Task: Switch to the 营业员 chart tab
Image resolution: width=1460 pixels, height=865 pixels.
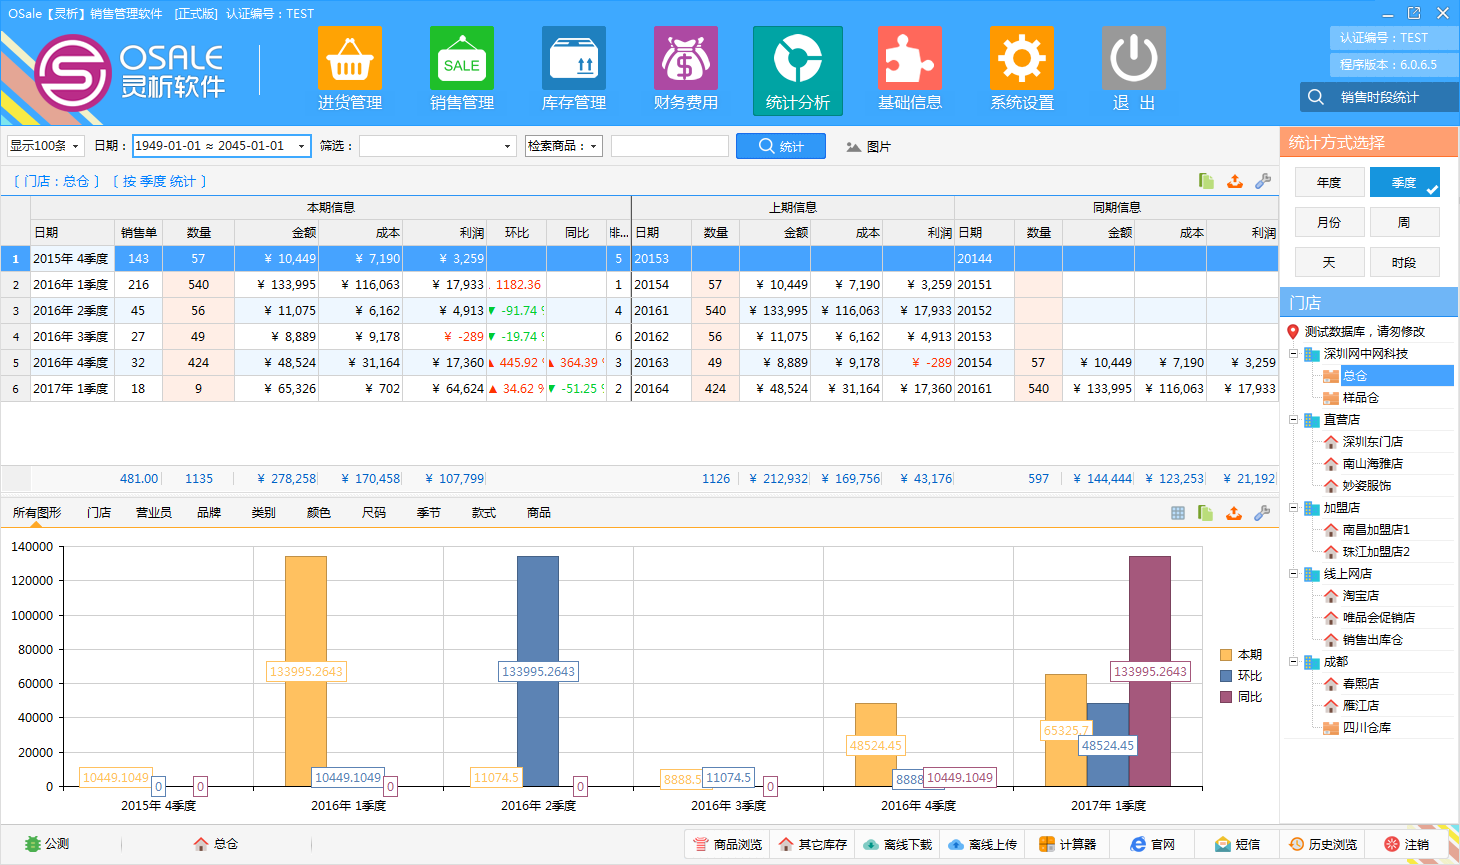Action: pyautogui.click(x=154, y=513)
